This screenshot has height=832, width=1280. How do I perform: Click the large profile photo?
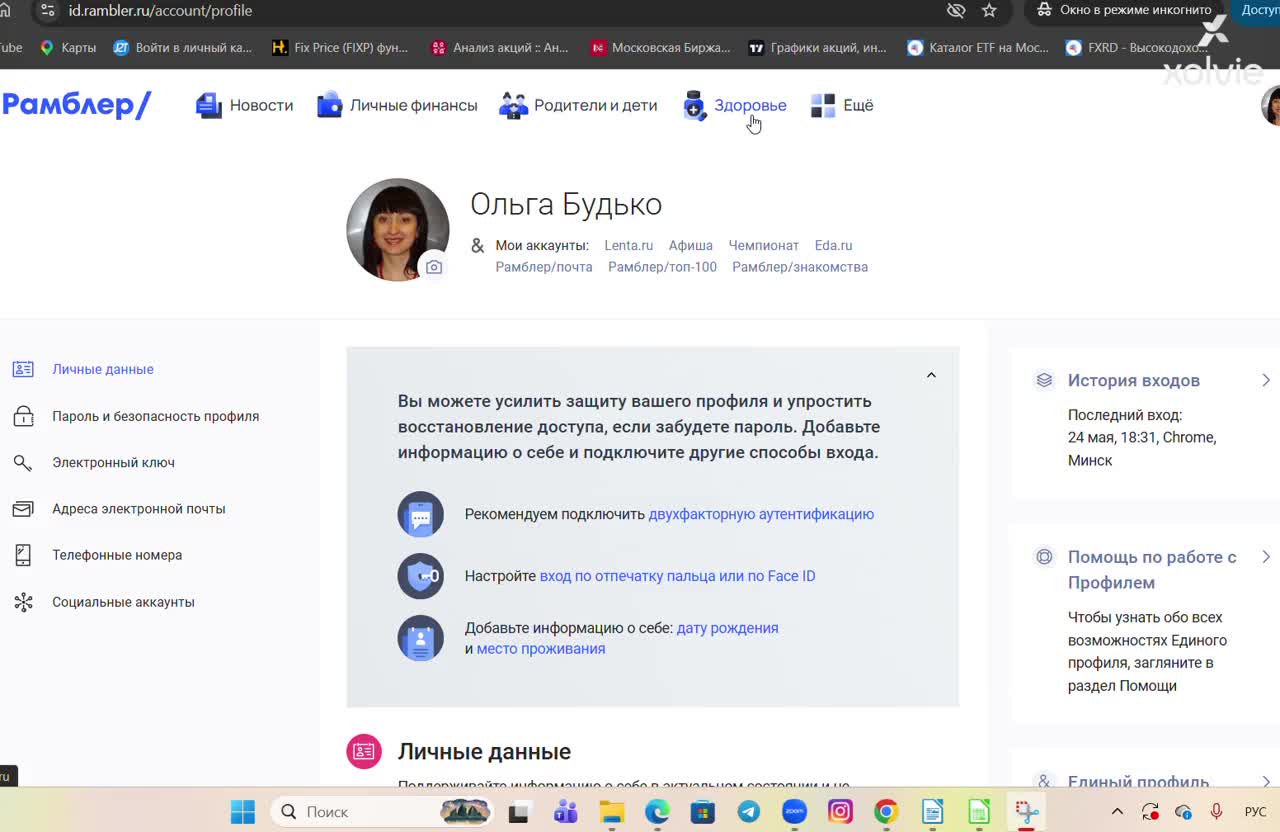tap(397, 229)
